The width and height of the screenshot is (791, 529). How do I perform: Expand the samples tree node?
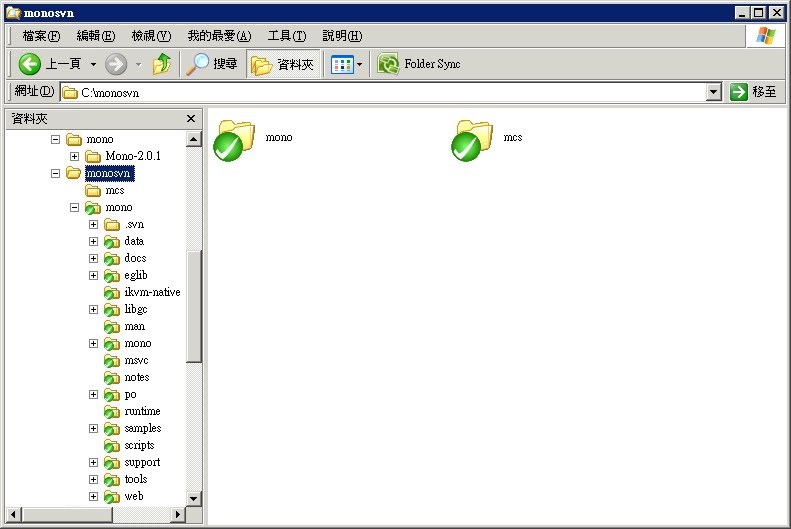coord(93,429)
